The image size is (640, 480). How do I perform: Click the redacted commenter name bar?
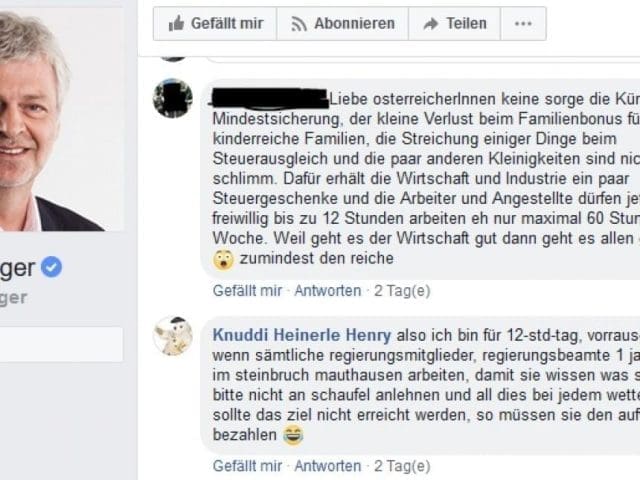[x=269, y=97]
